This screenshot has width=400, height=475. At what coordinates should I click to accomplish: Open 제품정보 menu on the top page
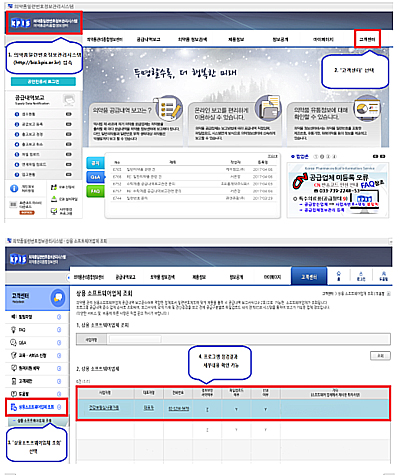[x=236, y=39]
